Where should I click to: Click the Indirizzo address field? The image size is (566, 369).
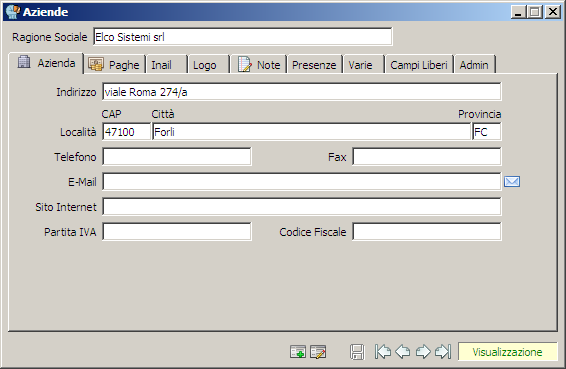tap(302, 92)
